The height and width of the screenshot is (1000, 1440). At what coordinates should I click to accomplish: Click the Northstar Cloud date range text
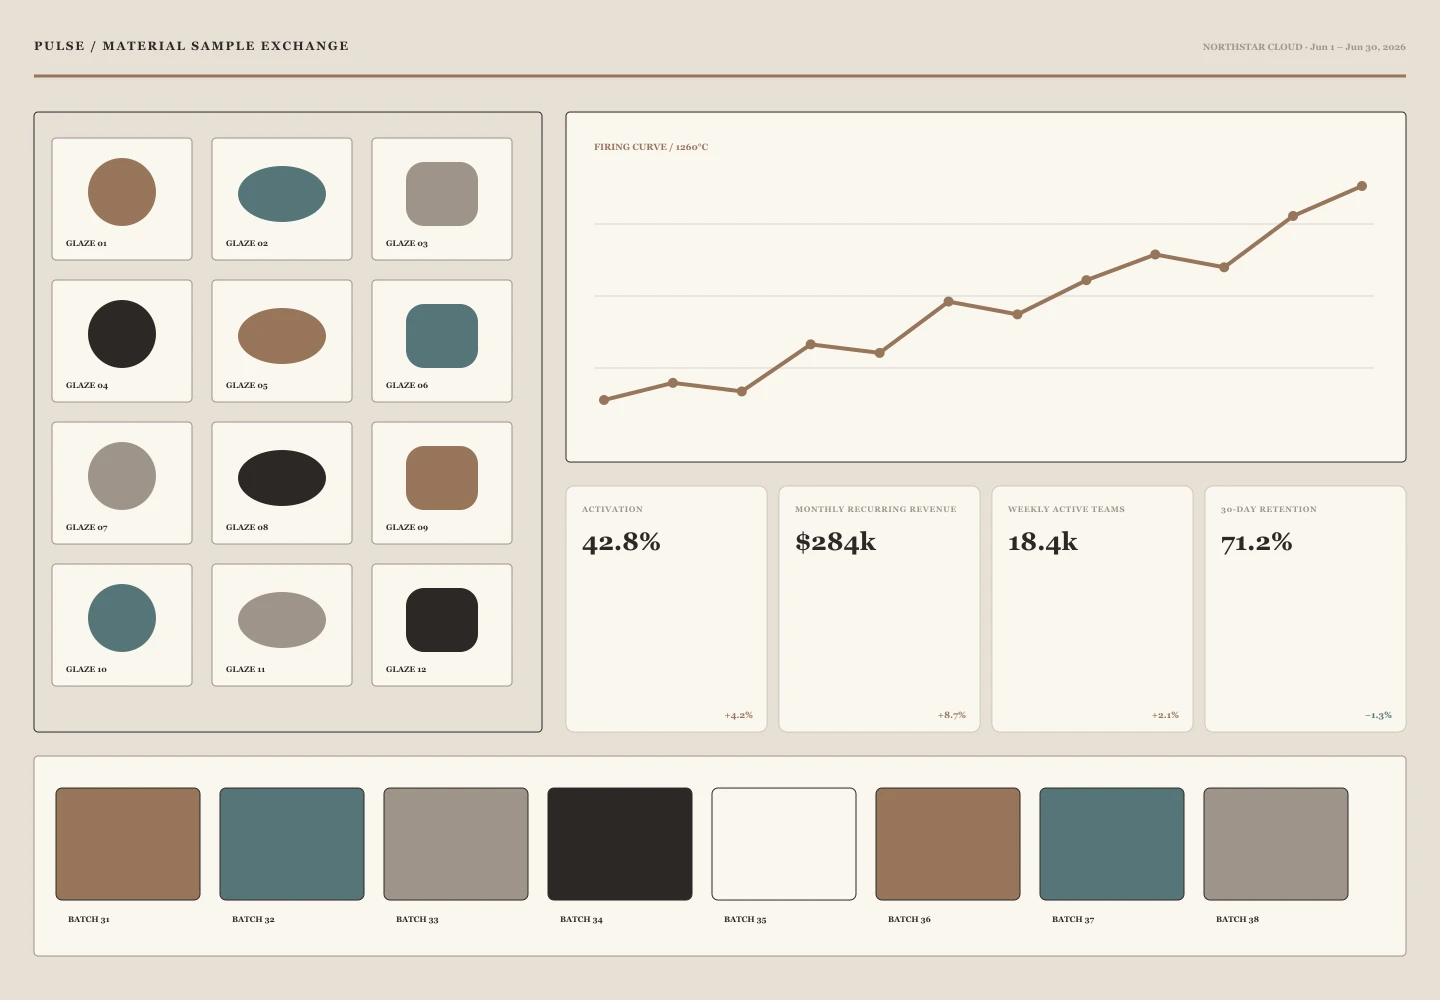(1304, 47)
